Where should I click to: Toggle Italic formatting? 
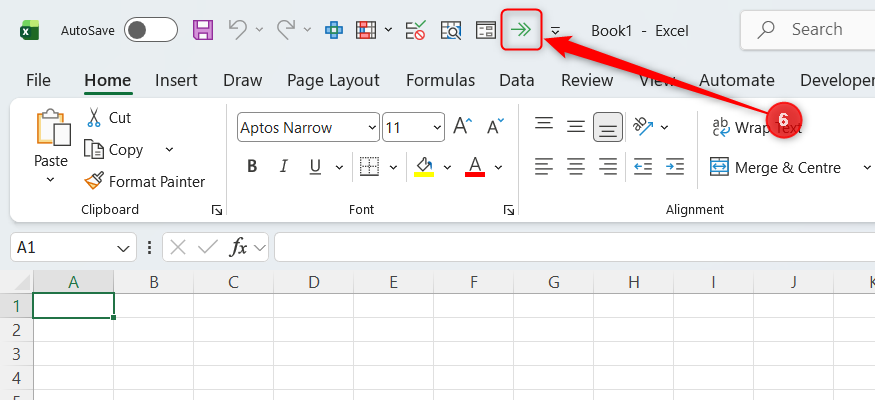point(284,166)
